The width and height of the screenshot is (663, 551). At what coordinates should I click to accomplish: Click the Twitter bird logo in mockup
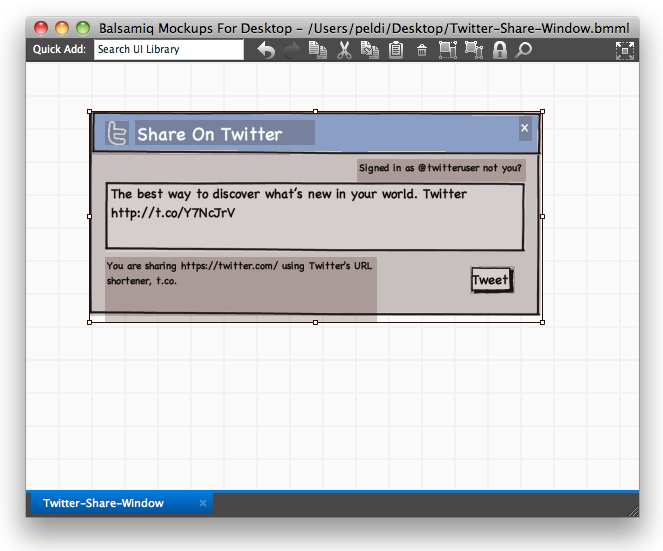117,133
